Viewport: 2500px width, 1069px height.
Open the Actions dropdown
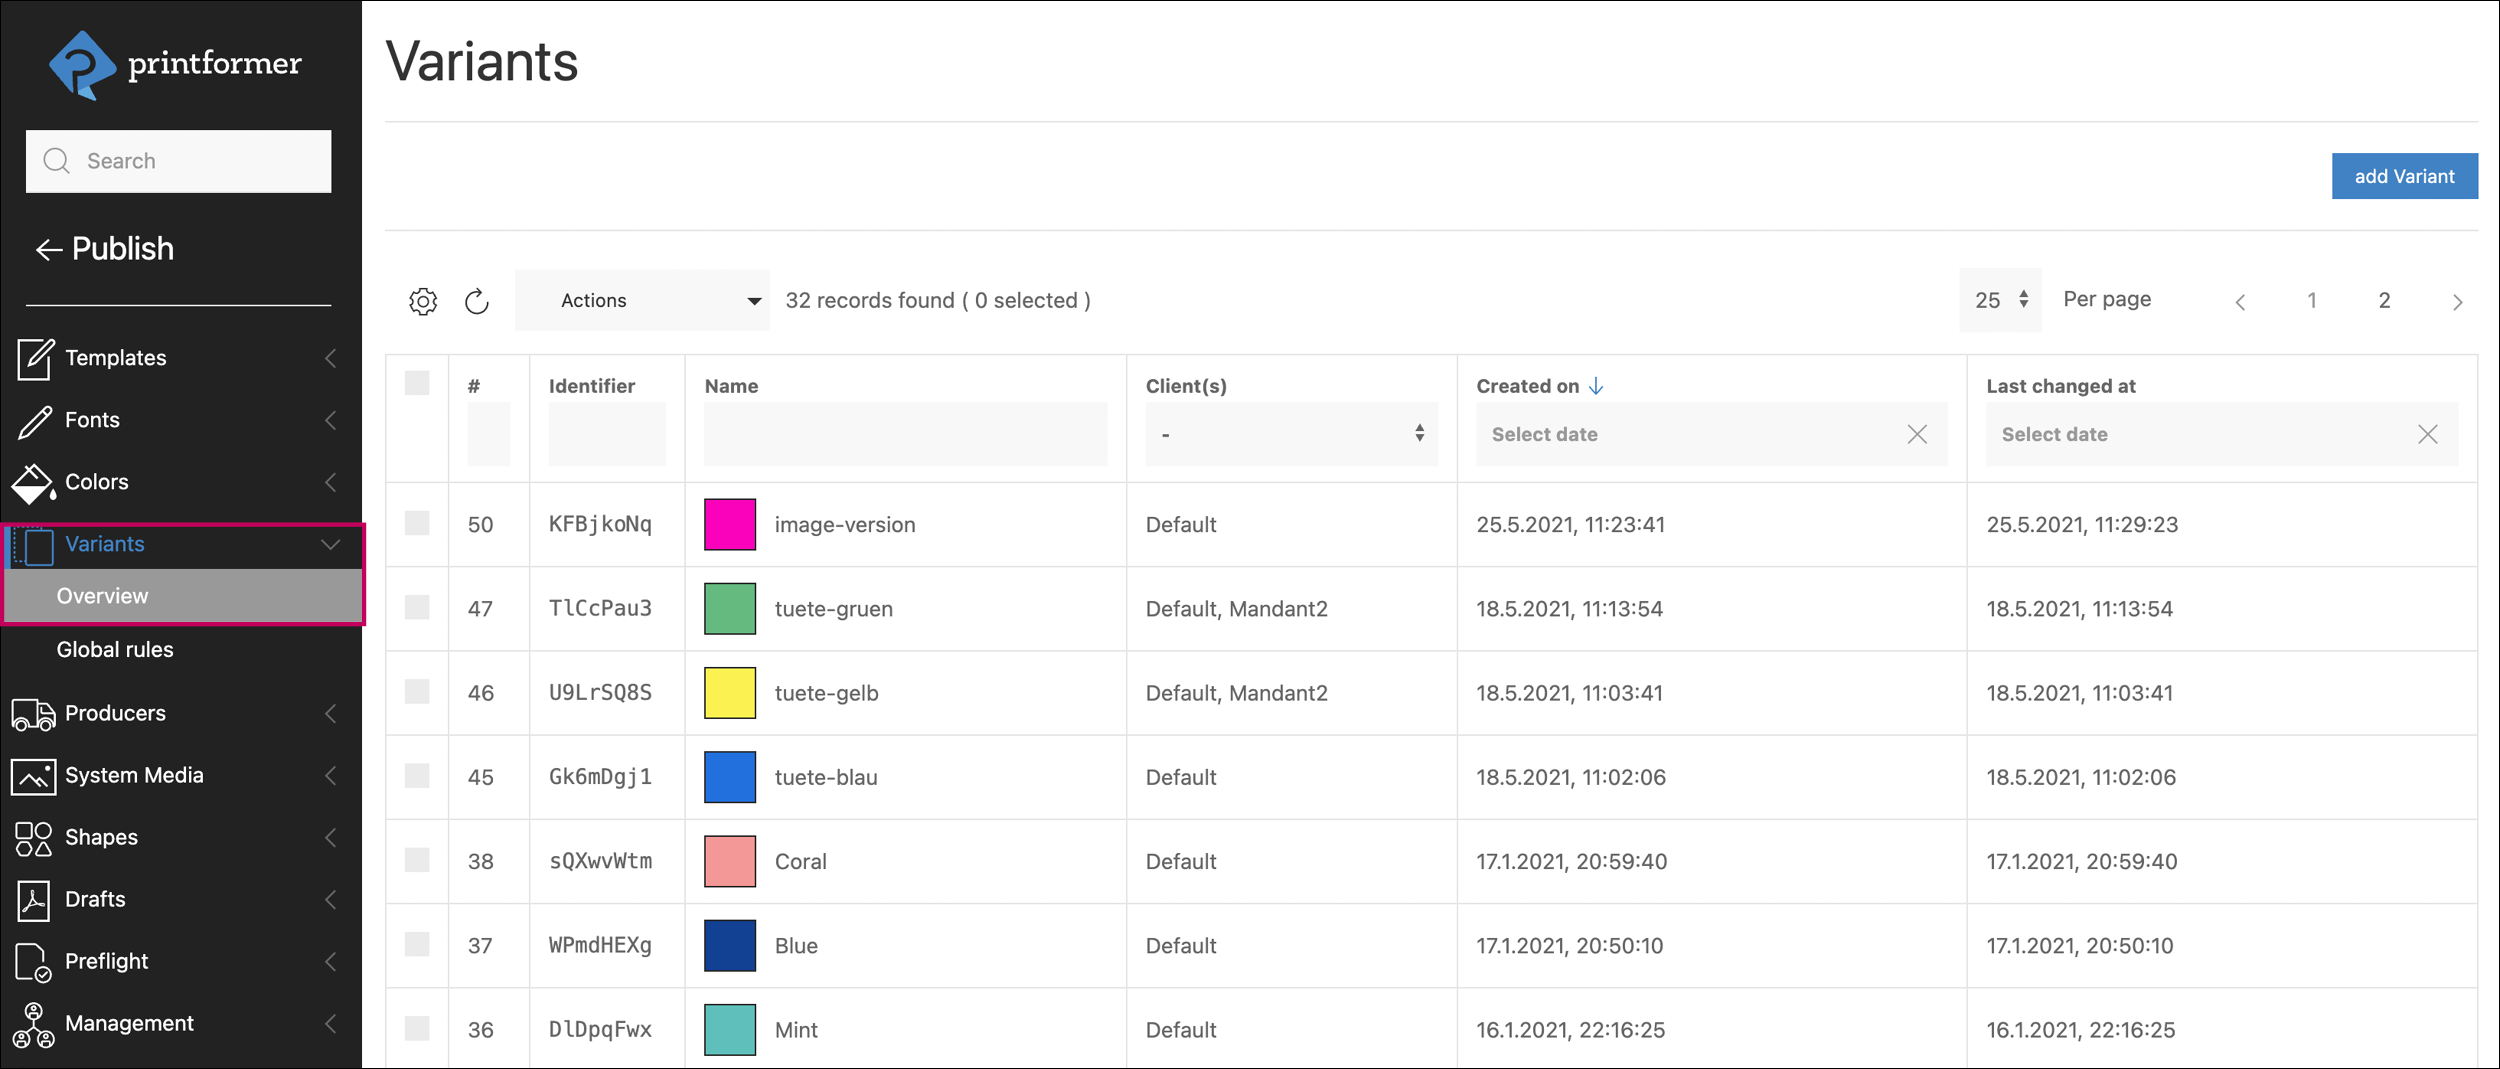(642, 301)
